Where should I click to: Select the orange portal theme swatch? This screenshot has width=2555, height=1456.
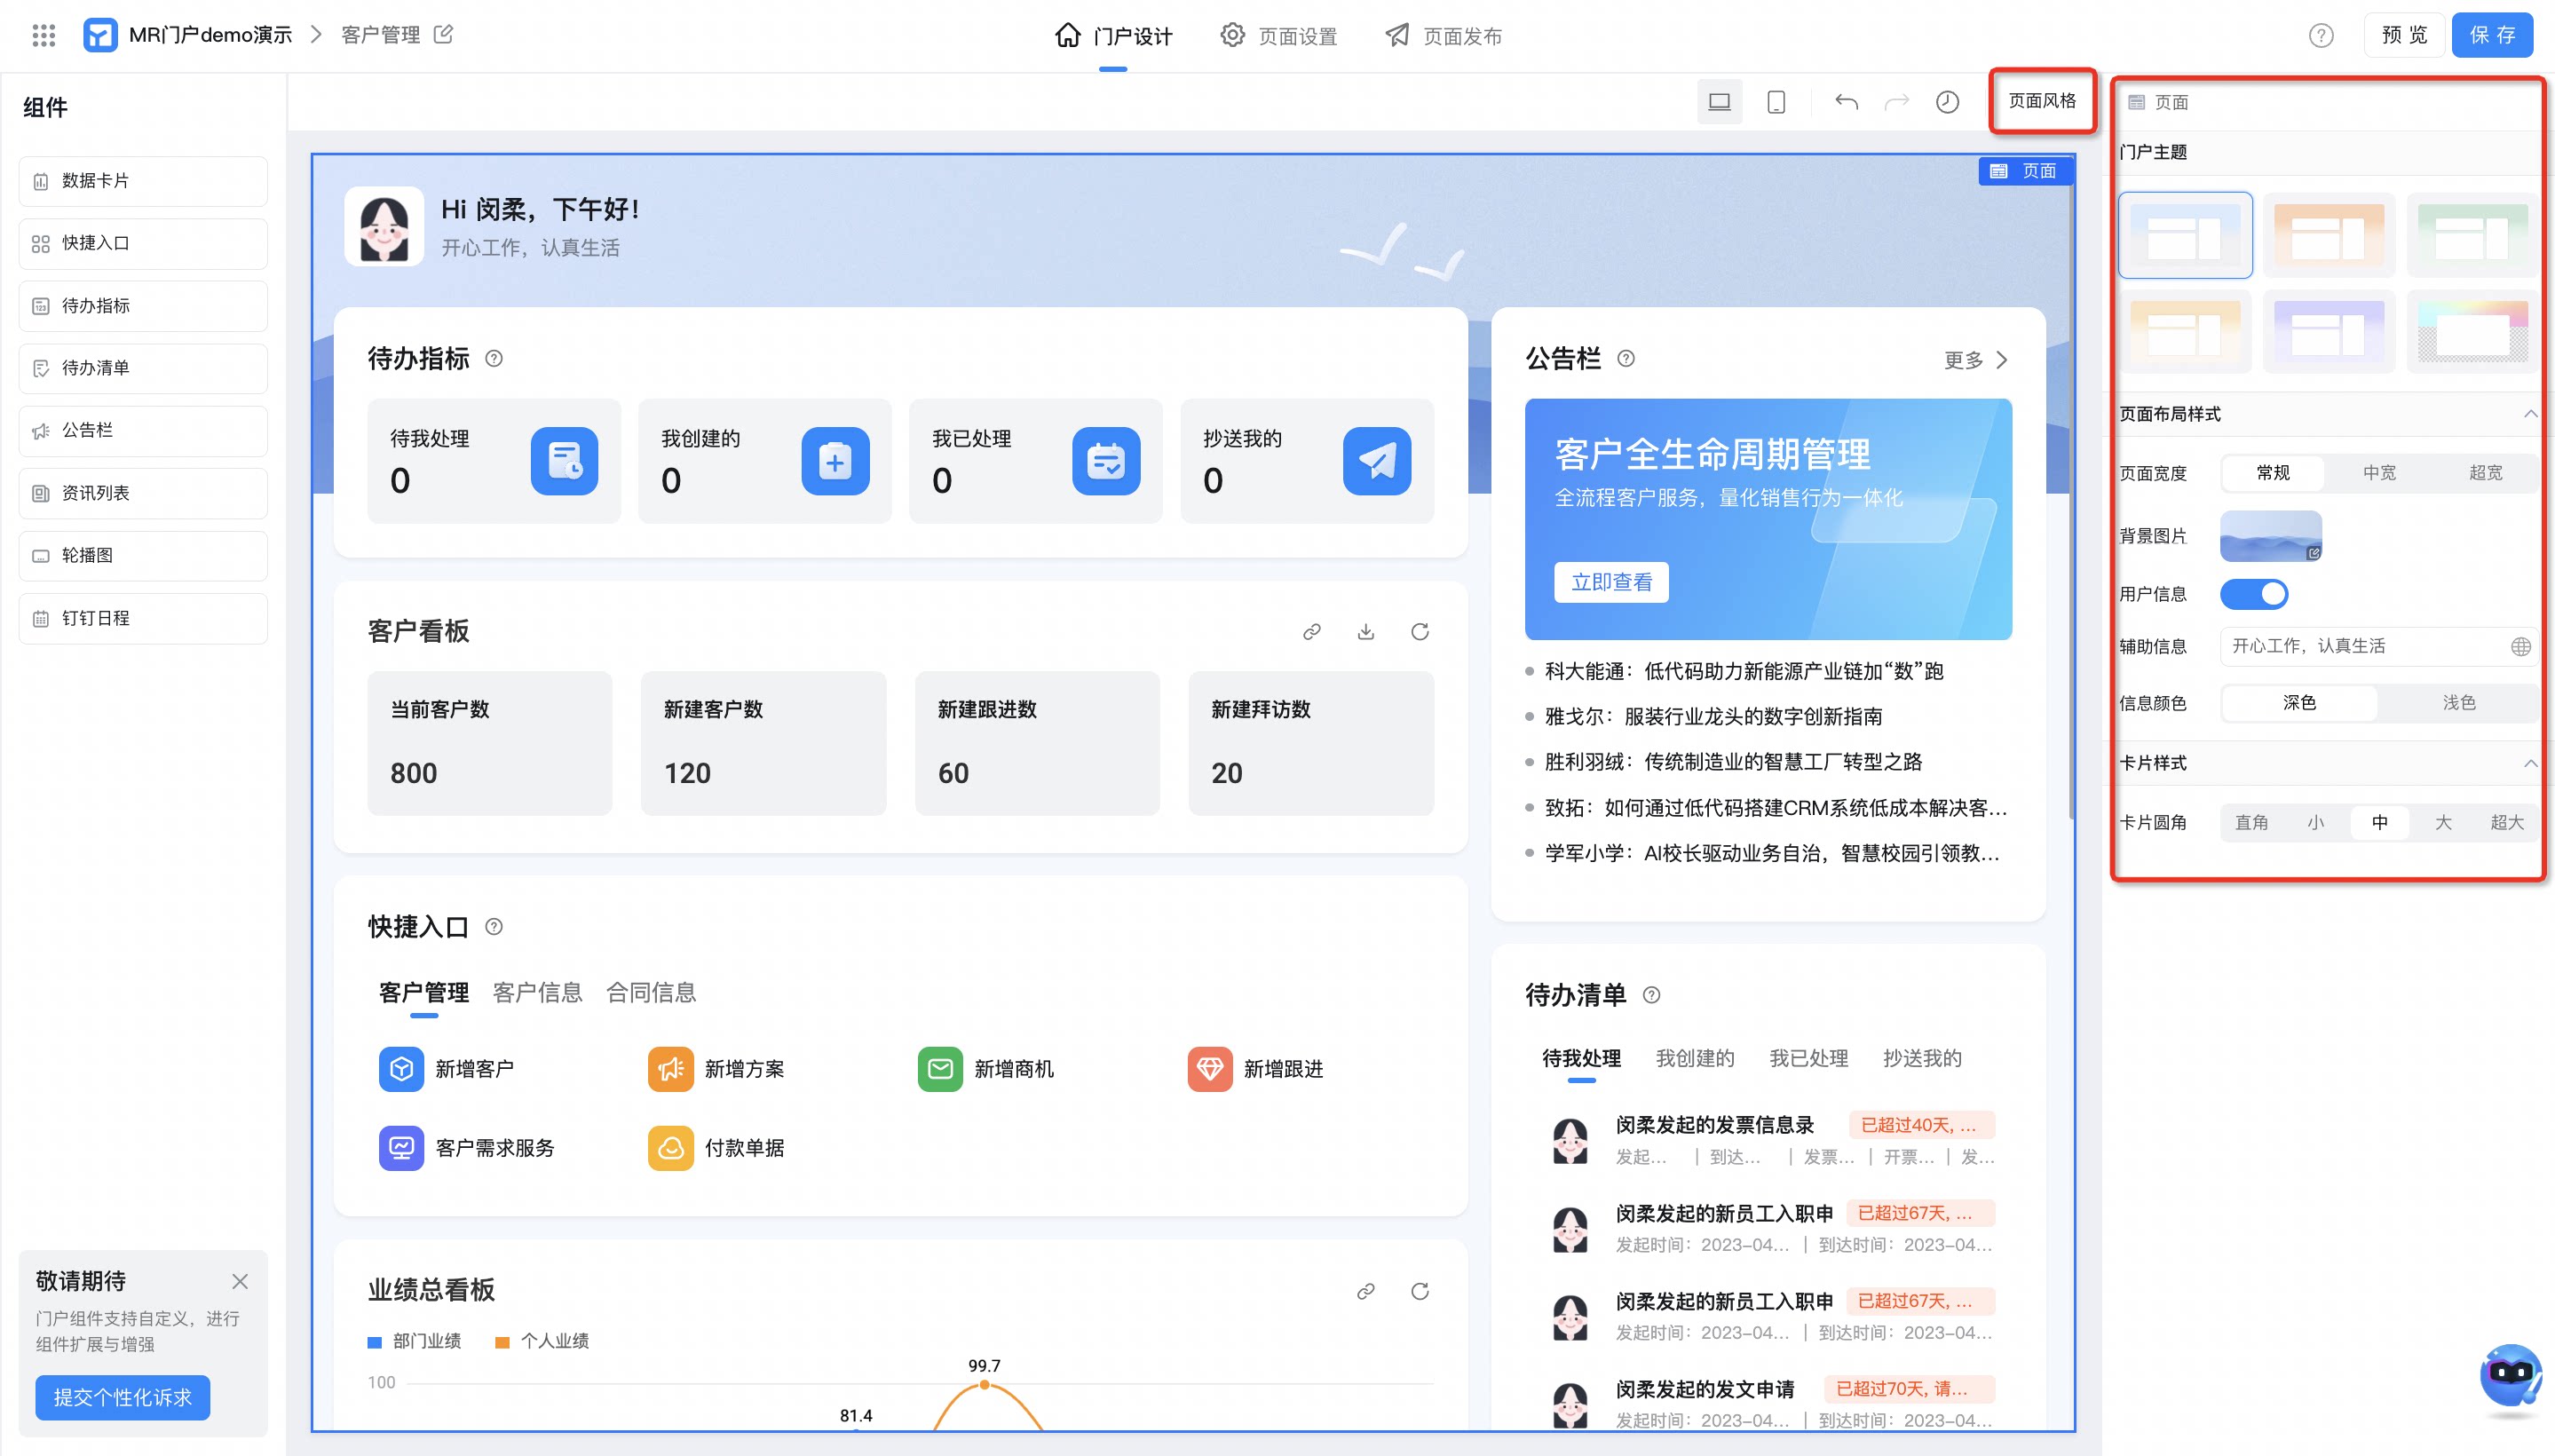coord(2329,236)
